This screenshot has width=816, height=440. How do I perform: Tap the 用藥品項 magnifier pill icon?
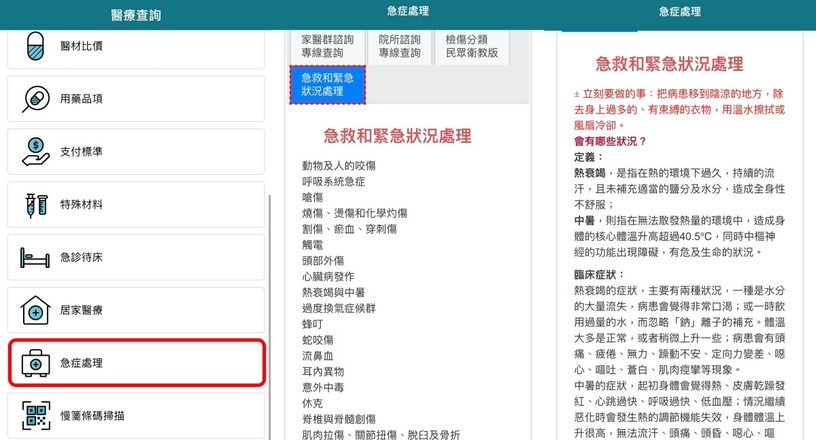35,99
